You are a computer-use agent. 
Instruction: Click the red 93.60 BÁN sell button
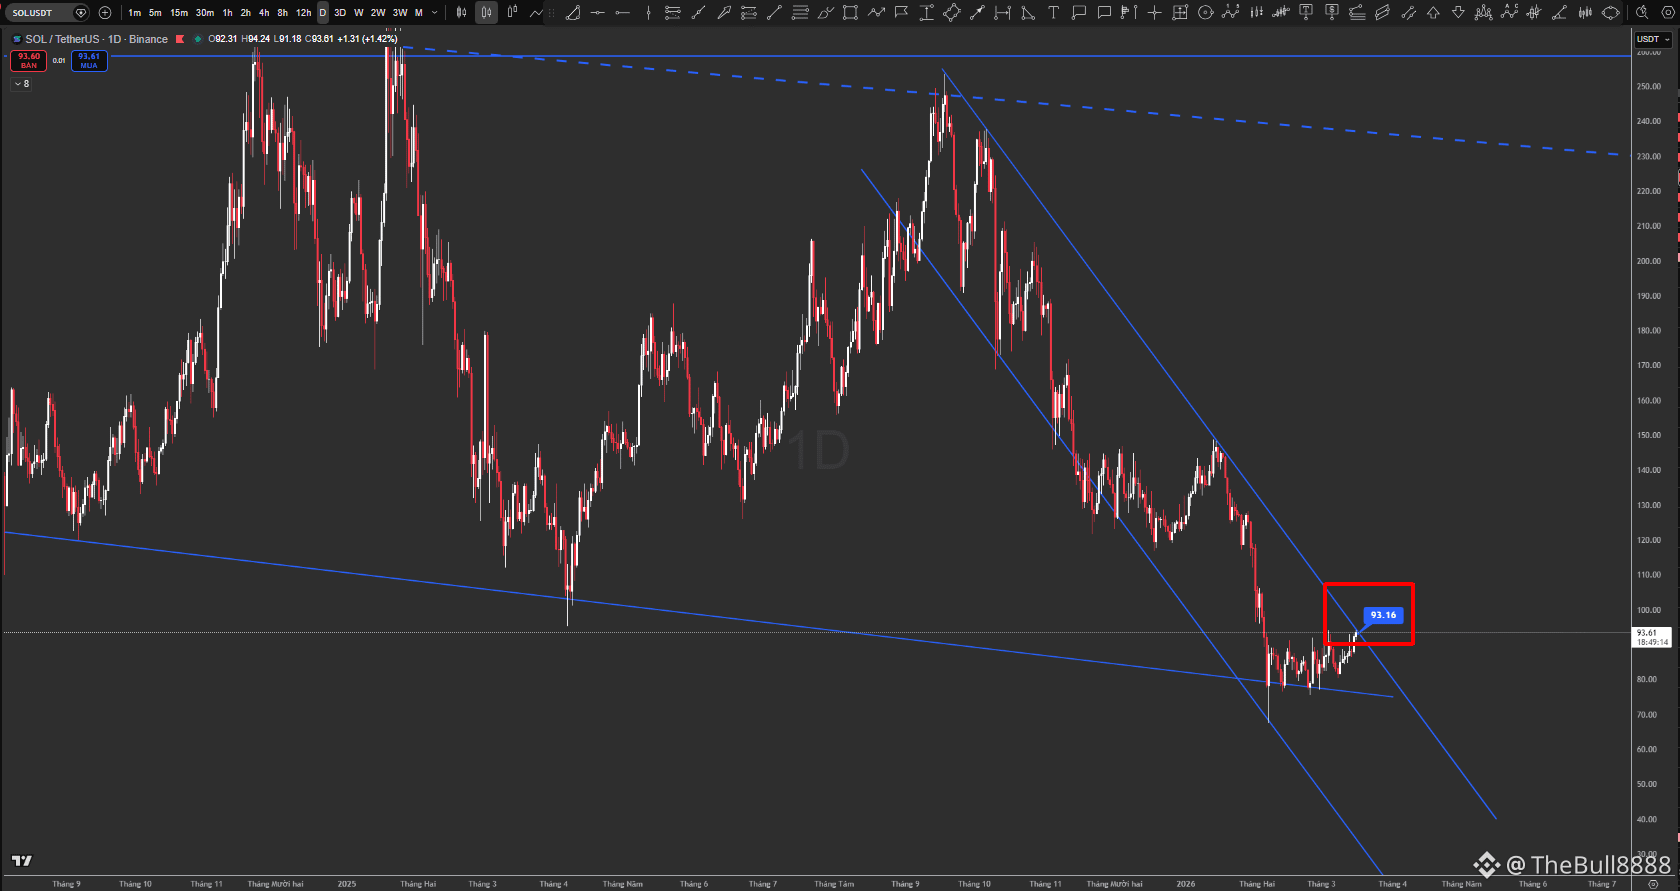click(x=28, y=60)
